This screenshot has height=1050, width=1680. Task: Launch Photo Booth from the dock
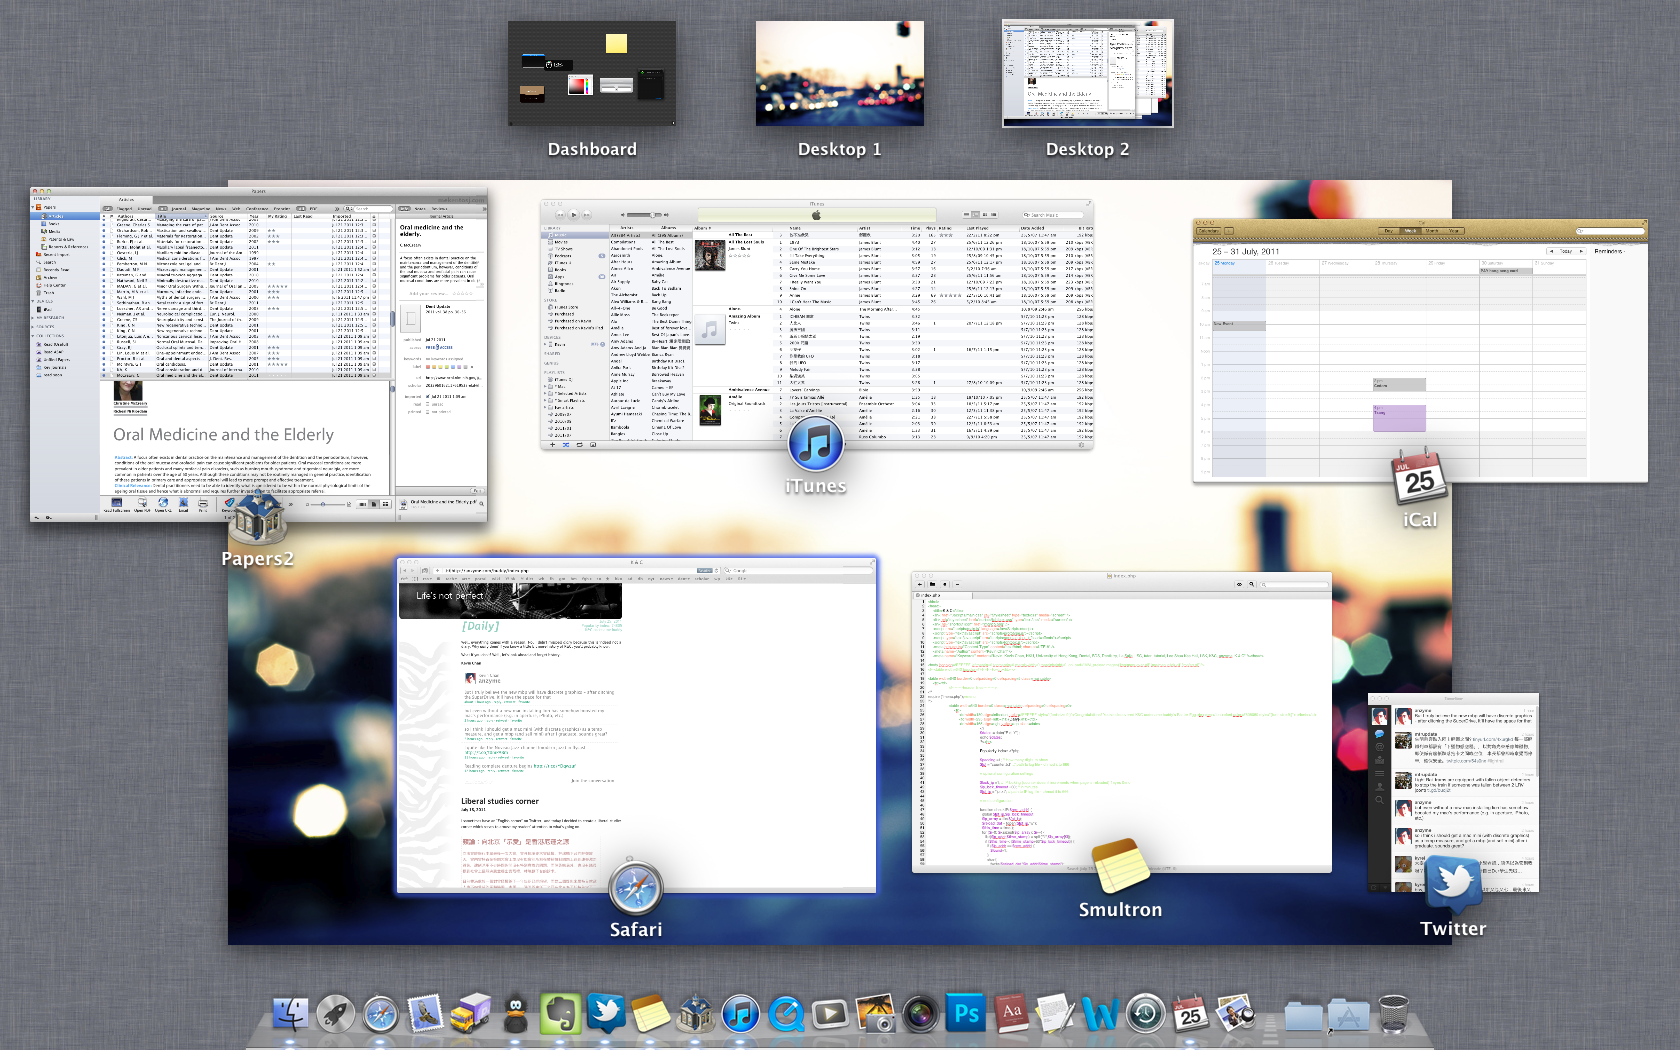coord(920,1015)
